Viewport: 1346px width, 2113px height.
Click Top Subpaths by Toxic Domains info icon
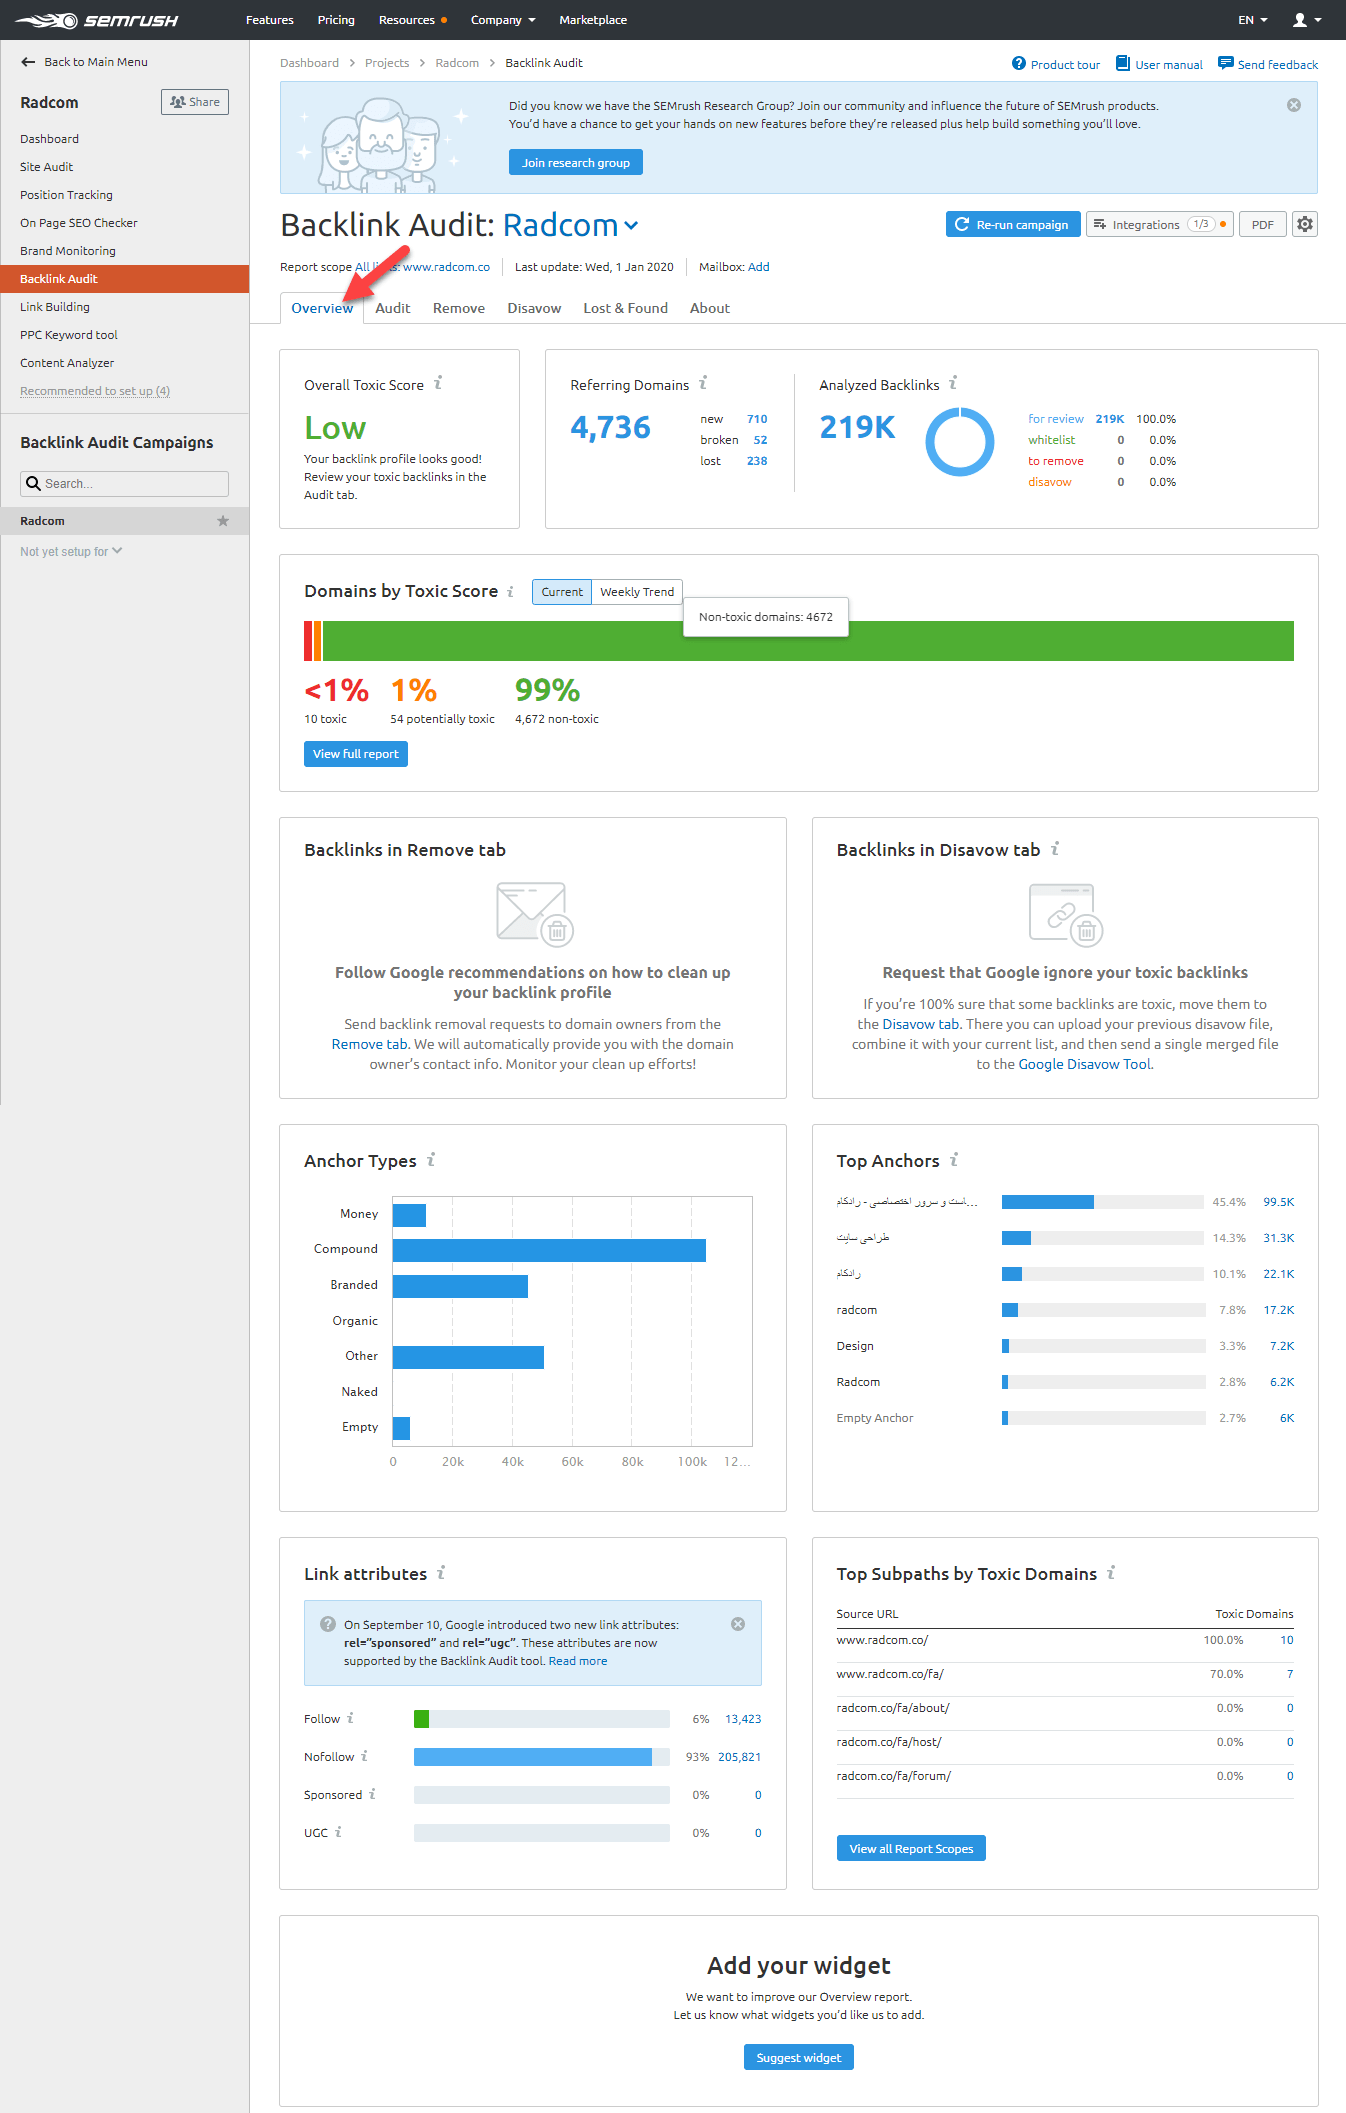1111,1572
